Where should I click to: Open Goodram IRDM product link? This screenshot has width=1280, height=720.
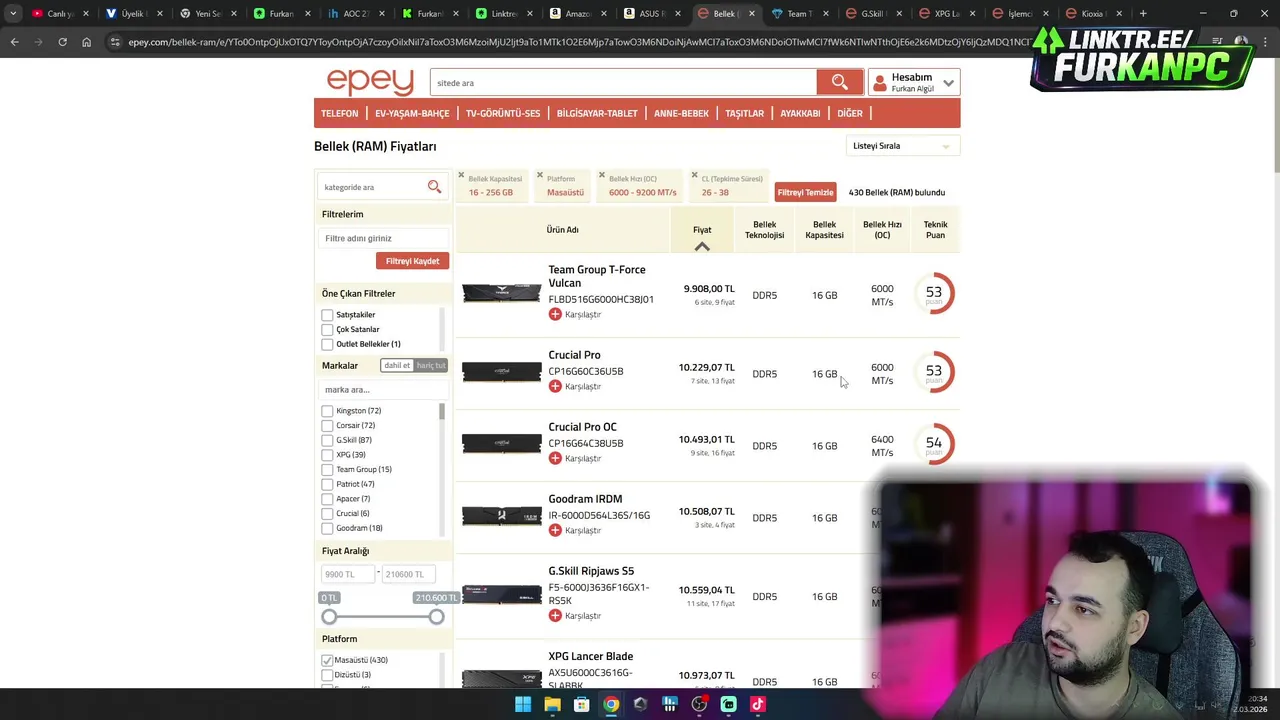click(x=585, y=499)
